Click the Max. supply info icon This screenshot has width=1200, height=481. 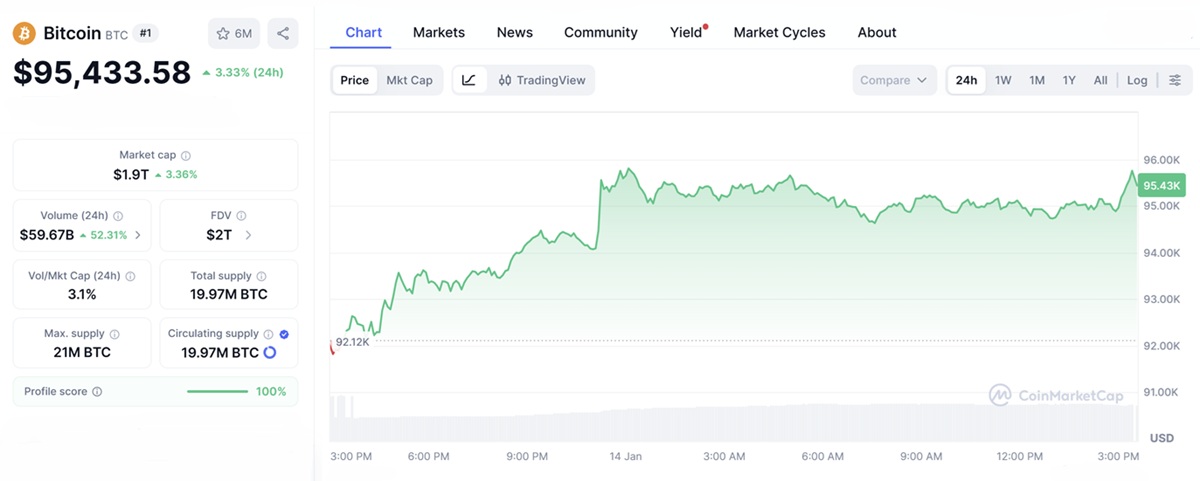tap(114, 334)
